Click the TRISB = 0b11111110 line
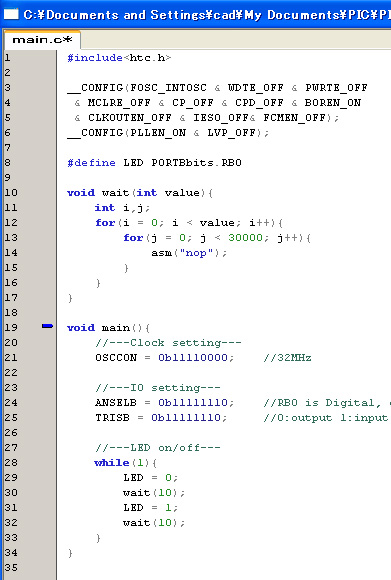Image resolution: width=391 pixels, height=580 pixels. (x=161, y=418)
